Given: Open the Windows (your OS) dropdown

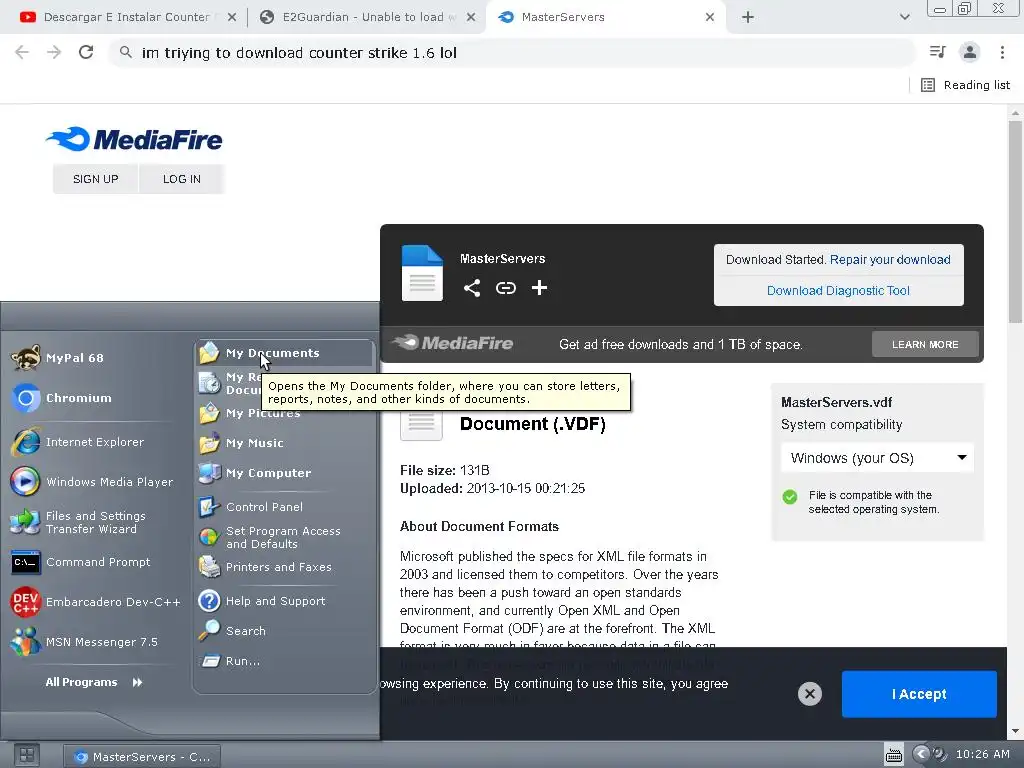Looking at the screenshot, I should pyautogui.click(x=877, y=458).
